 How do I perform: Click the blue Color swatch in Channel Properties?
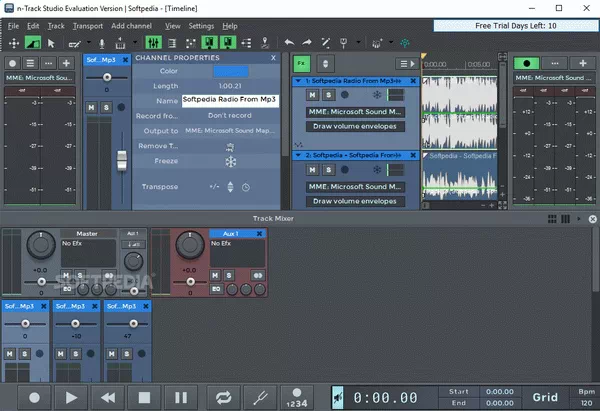click(x=229, y=71)
